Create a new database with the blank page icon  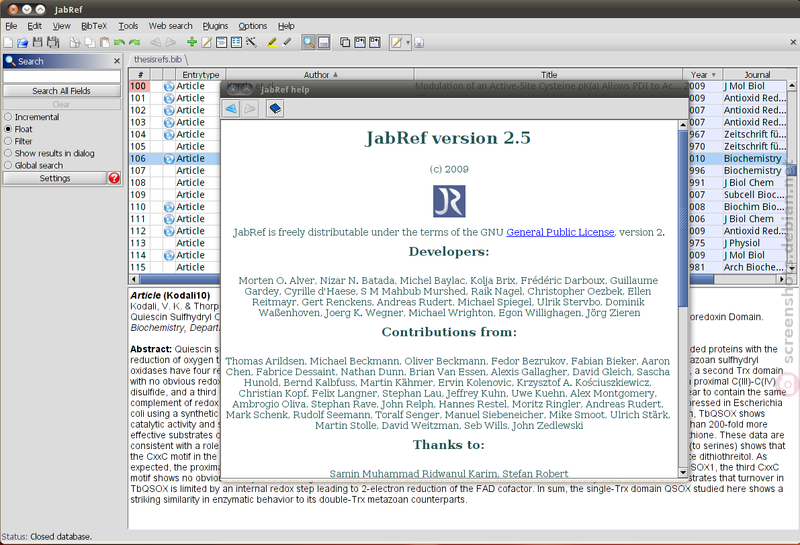tap(8, 42)
